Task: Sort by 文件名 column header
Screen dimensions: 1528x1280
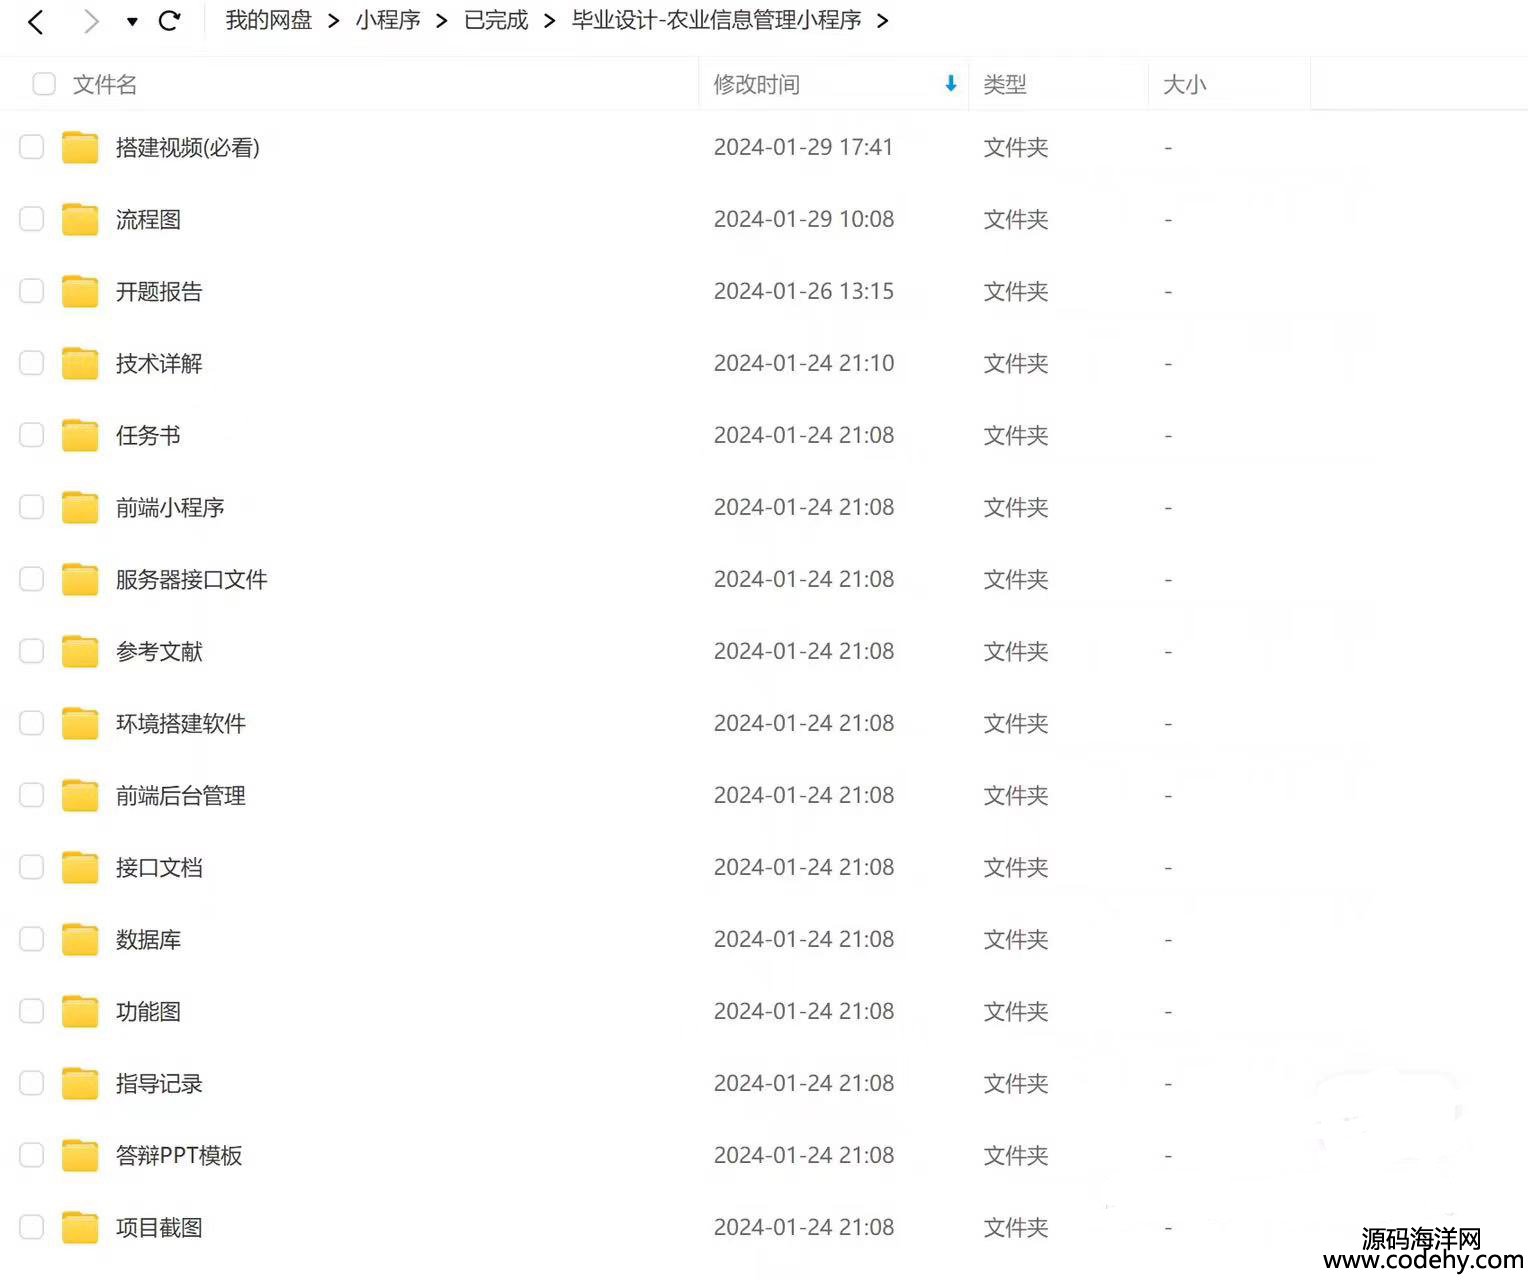Action: point(105,84)
